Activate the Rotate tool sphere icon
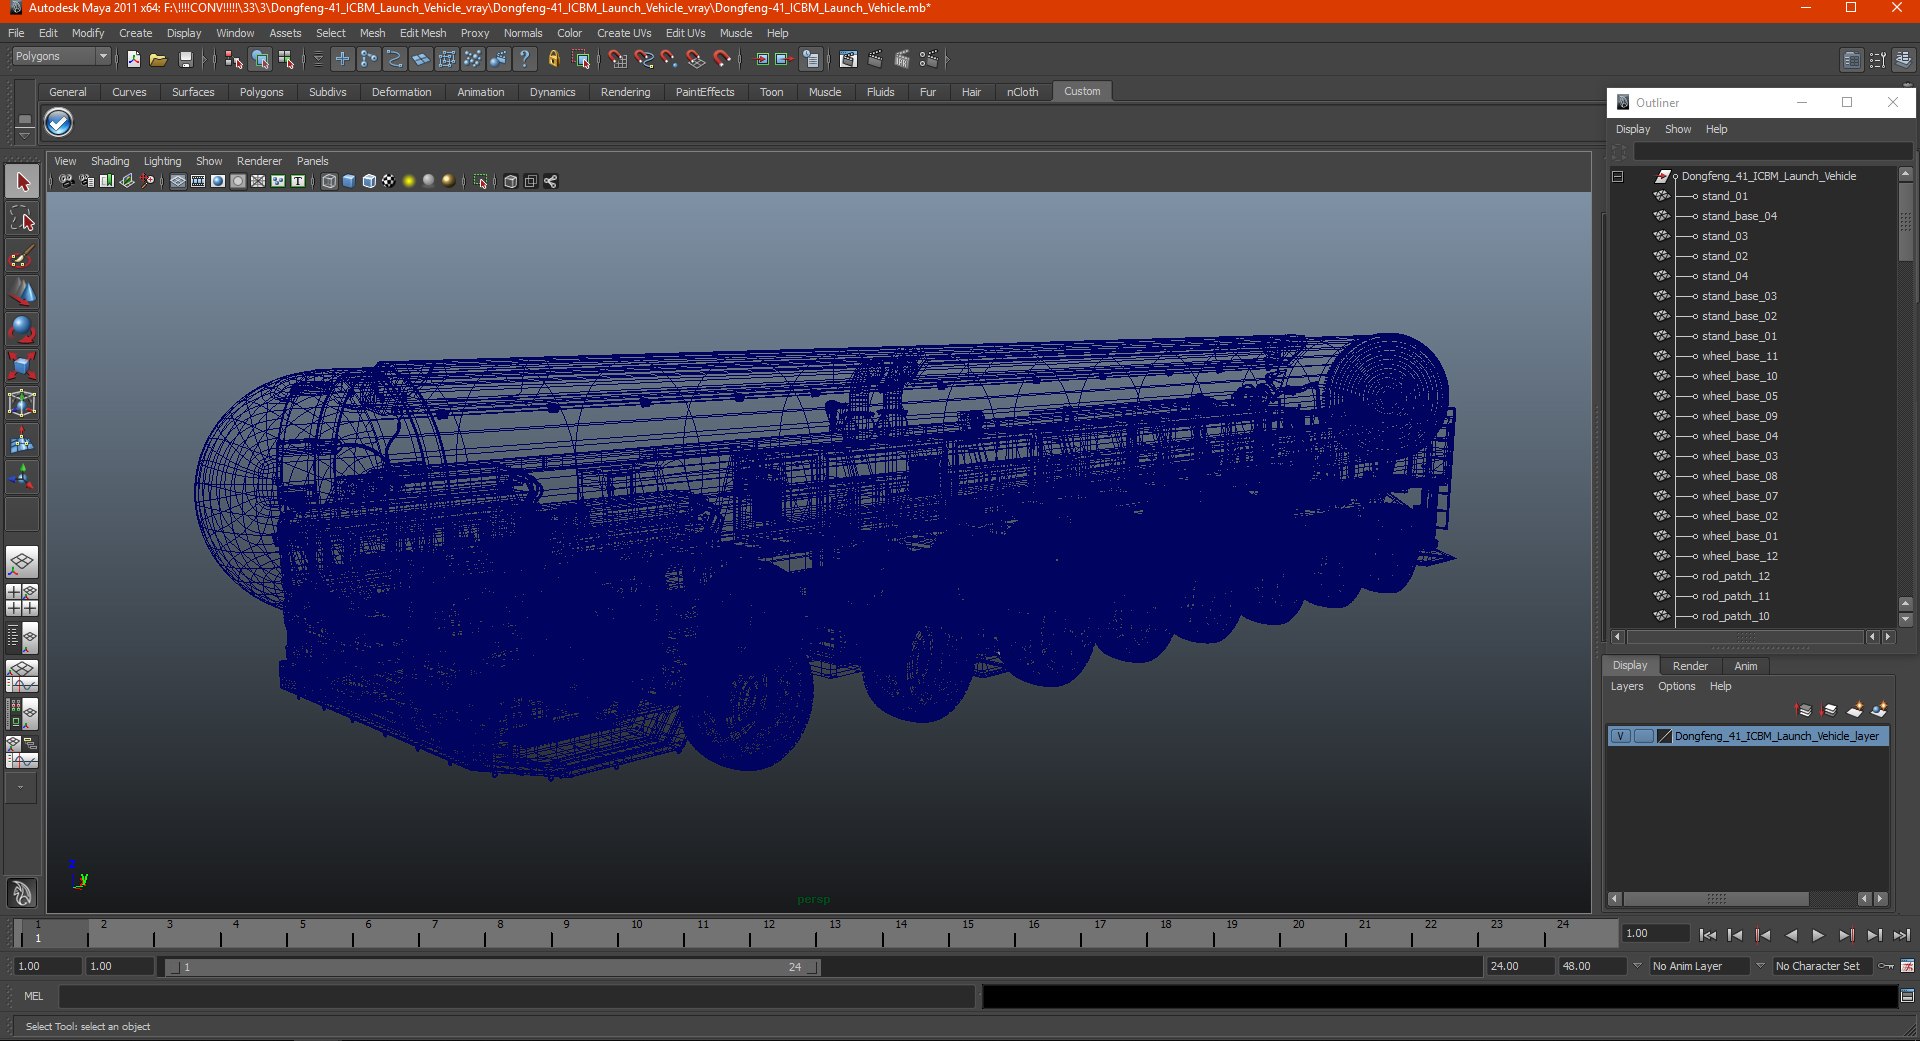 (22, 329)
